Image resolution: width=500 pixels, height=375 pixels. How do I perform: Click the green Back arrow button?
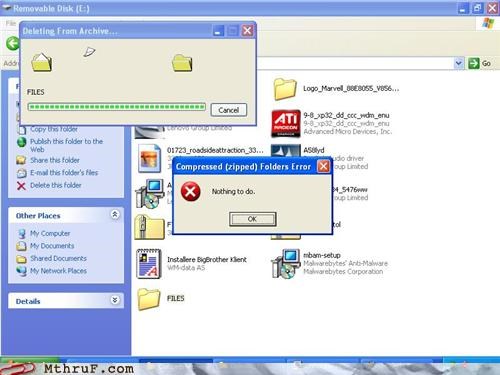coord(13,43)
